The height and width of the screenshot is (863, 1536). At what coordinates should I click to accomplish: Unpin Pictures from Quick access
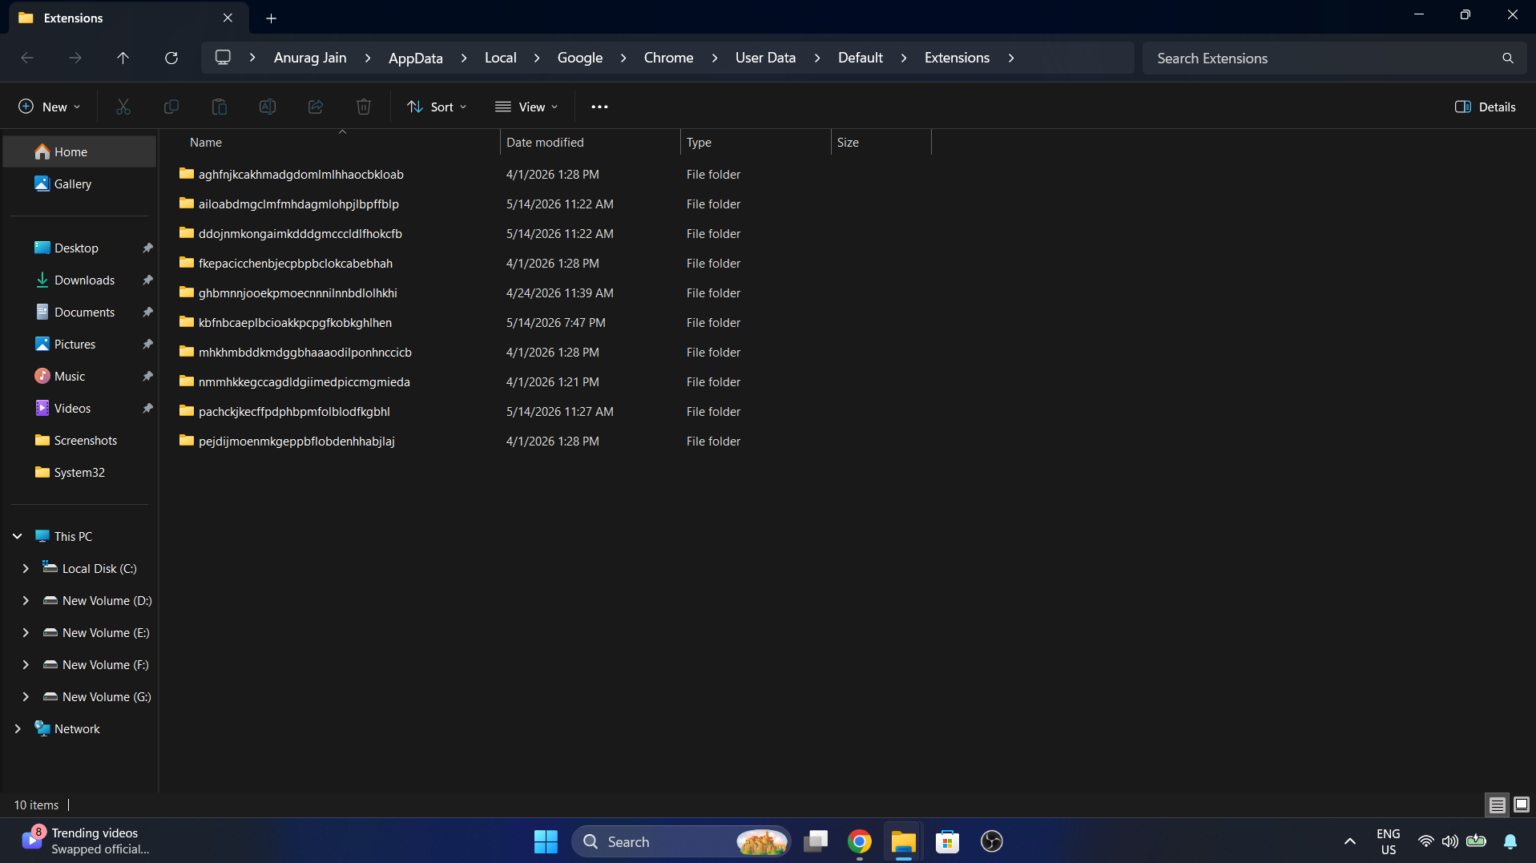(148, 344)
